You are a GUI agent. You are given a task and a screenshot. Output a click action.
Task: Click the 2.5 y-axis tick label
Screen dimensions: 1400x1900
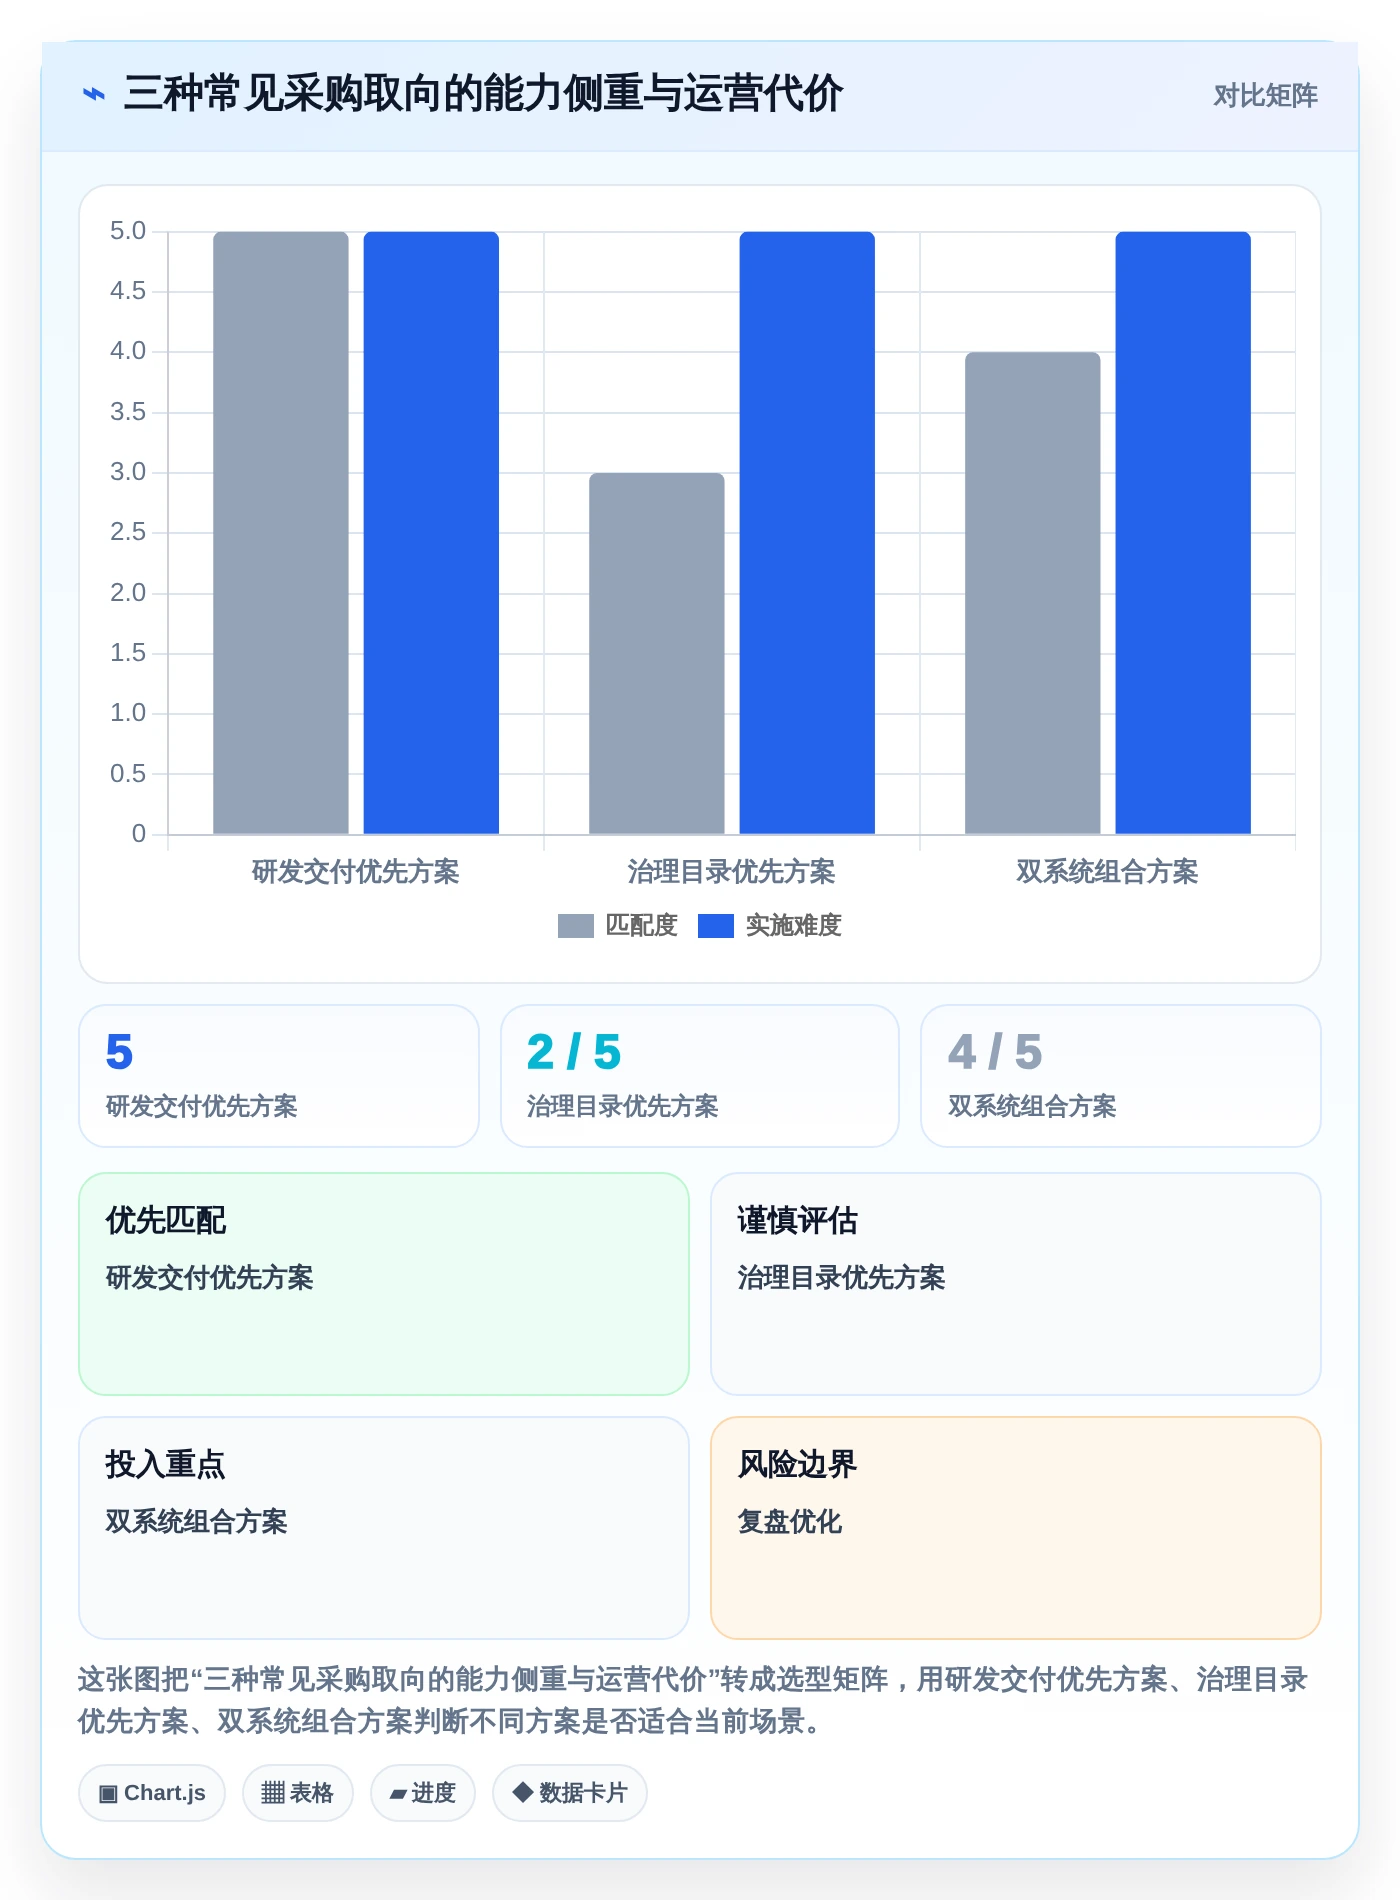point(128,532)
